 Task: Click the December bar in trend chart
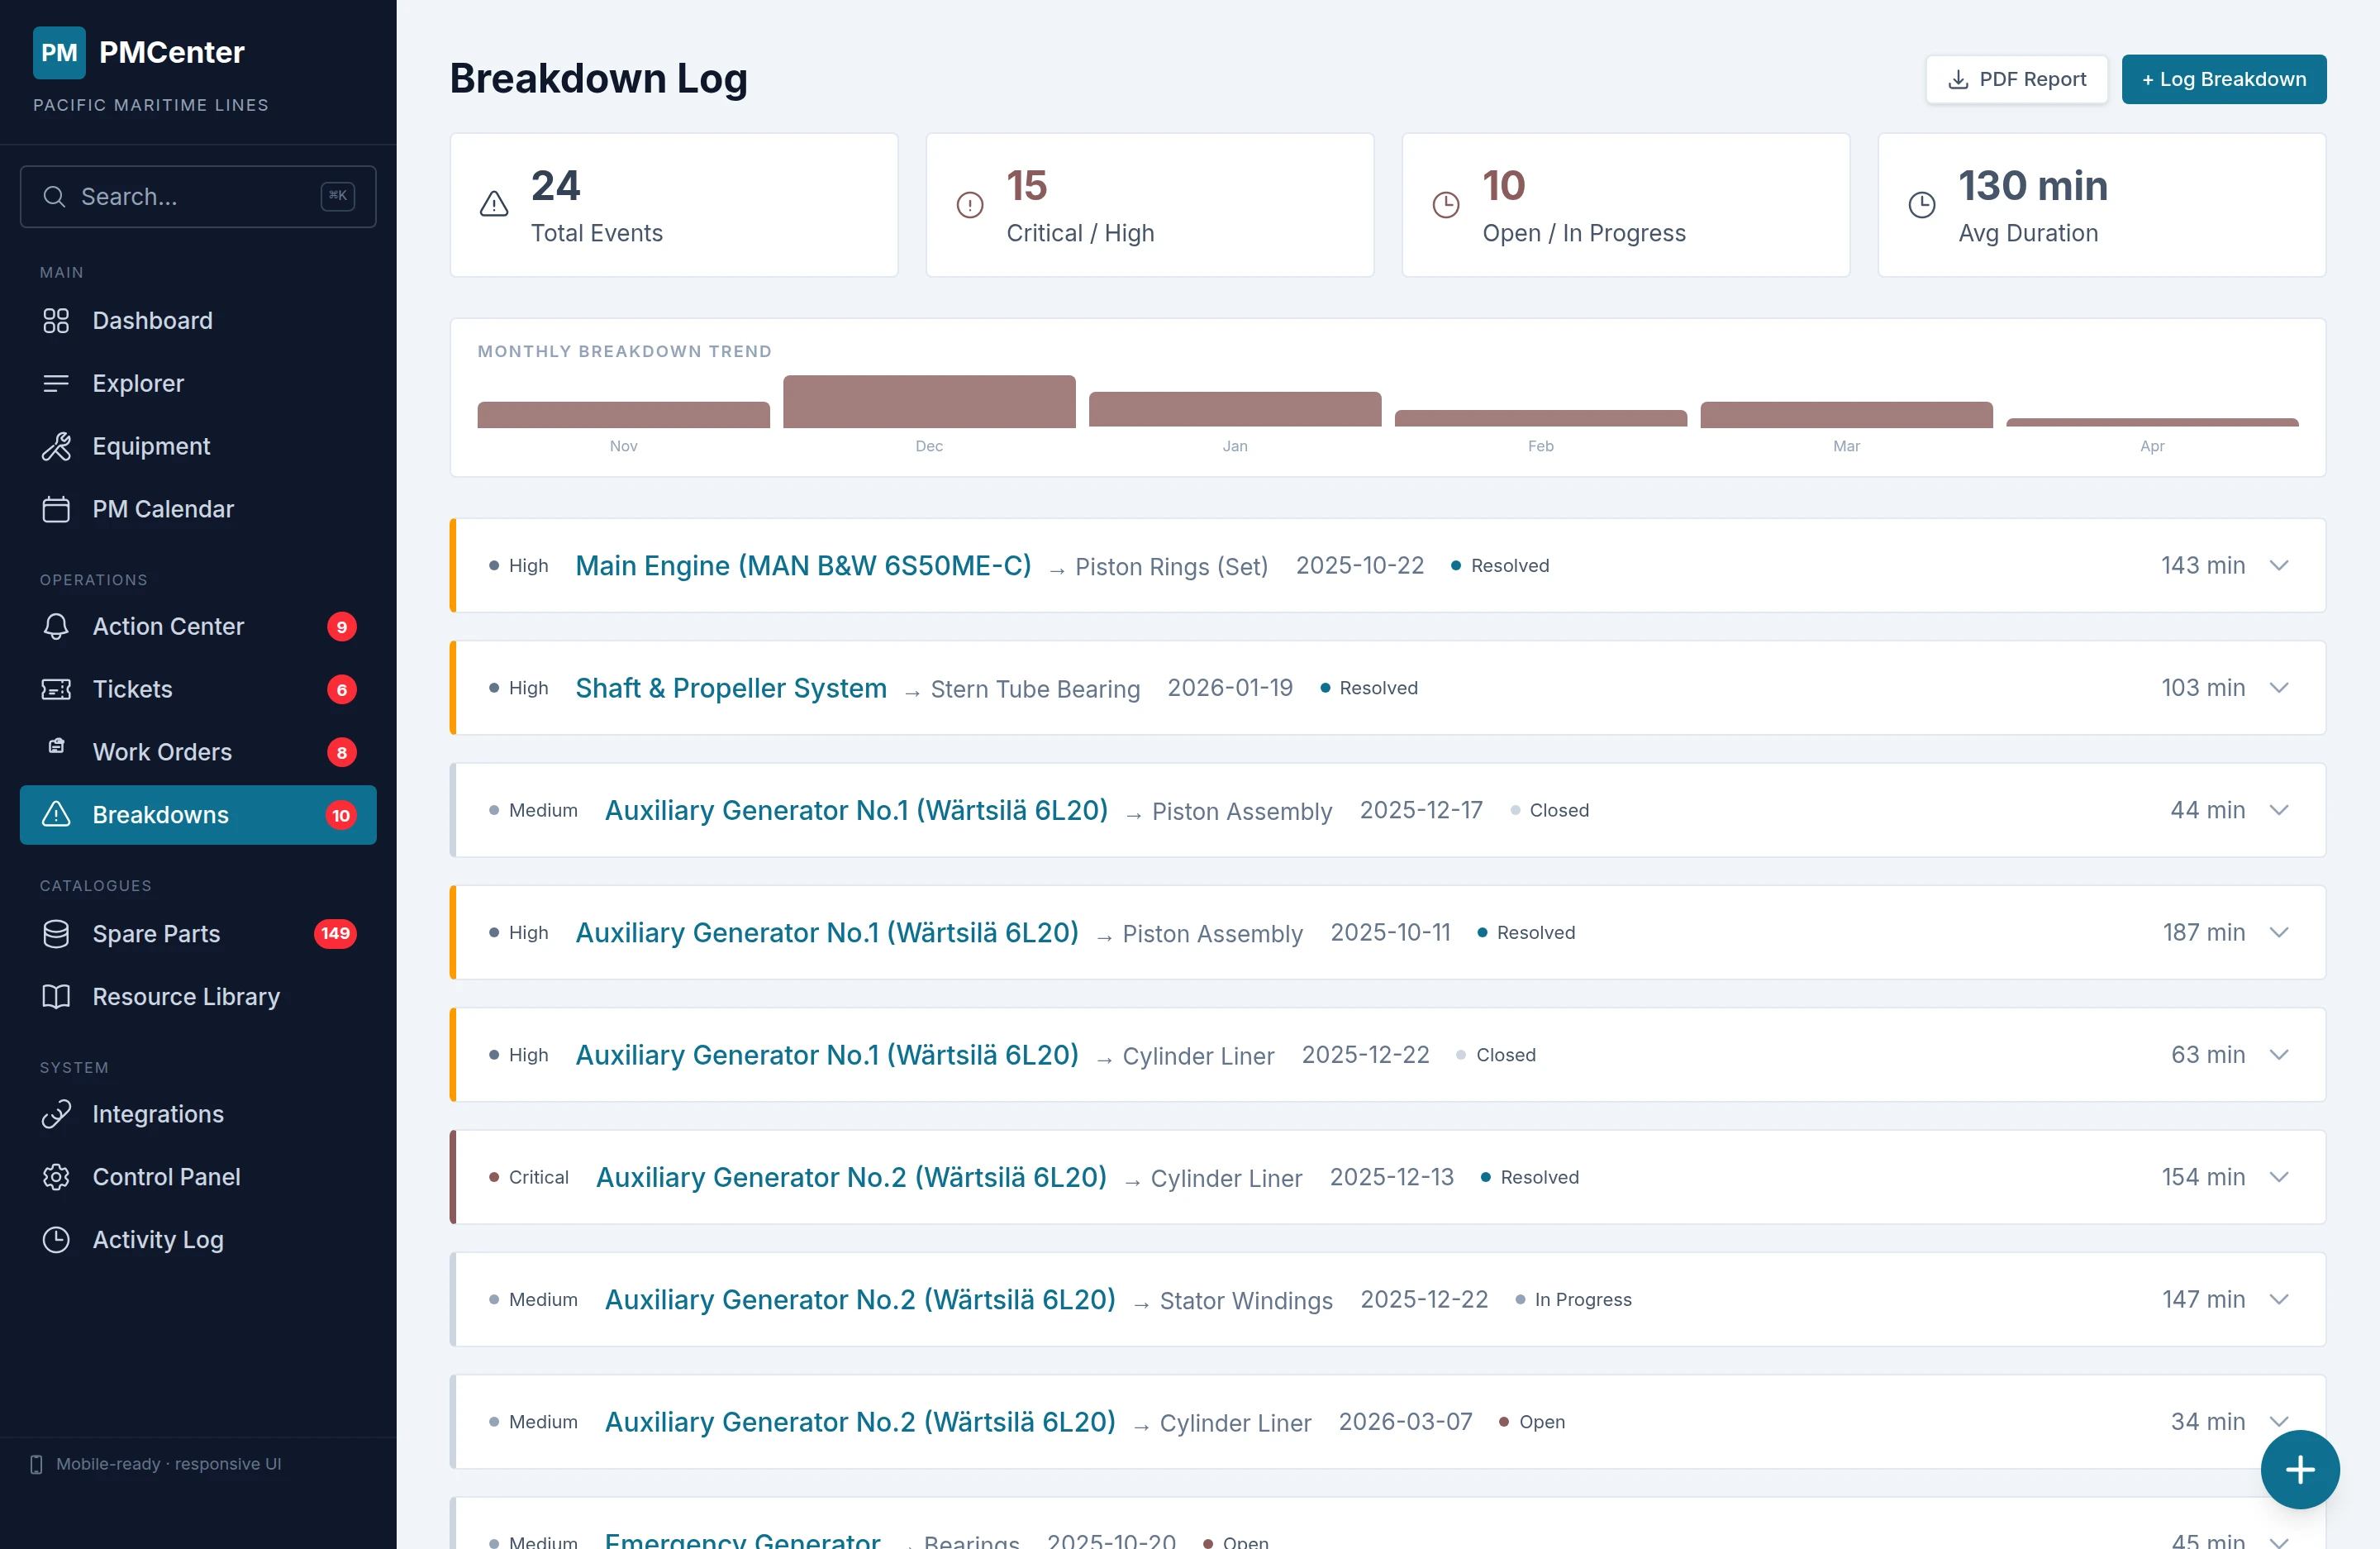[928, 402]
